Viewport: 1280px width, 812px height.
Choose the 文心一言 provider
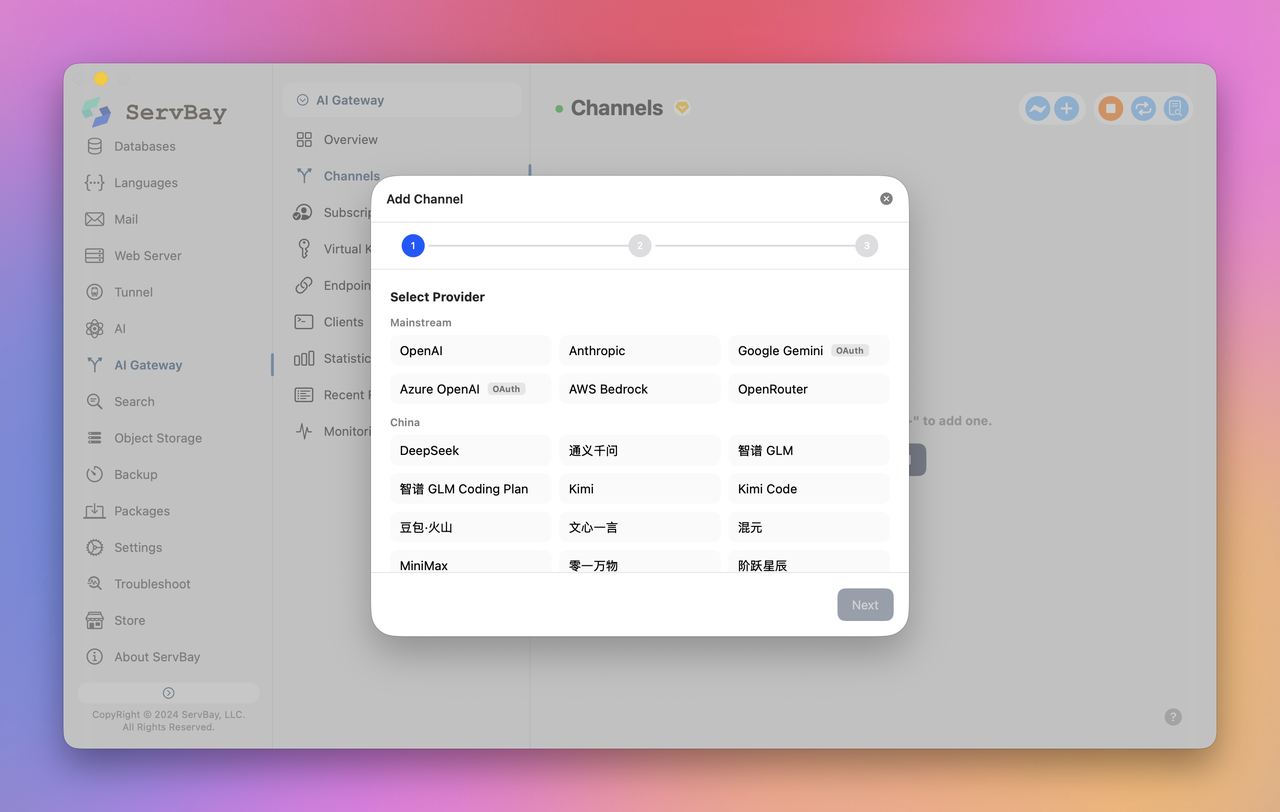640,527
